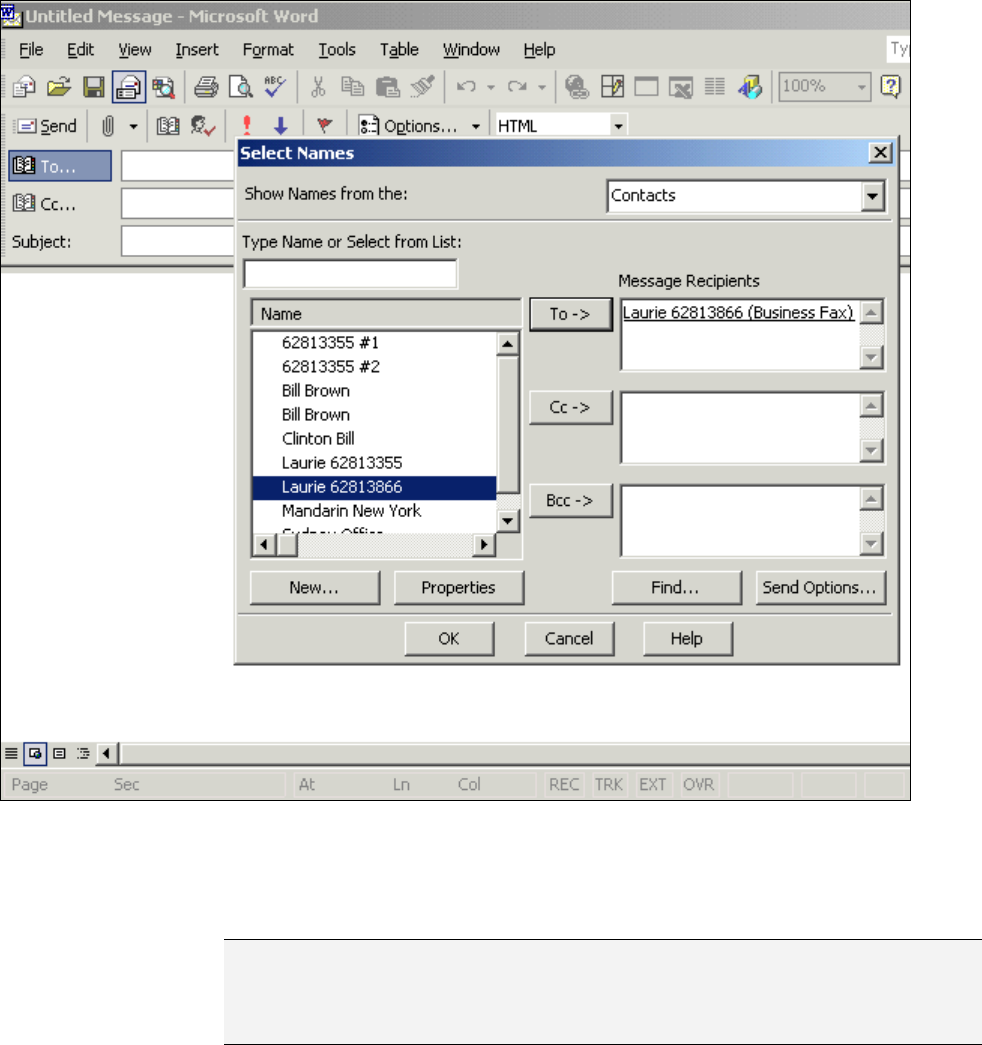The height and width of the screenshot is (1045, 982).
Task: Click the To -> button in dialog
Action: (570, 315)
